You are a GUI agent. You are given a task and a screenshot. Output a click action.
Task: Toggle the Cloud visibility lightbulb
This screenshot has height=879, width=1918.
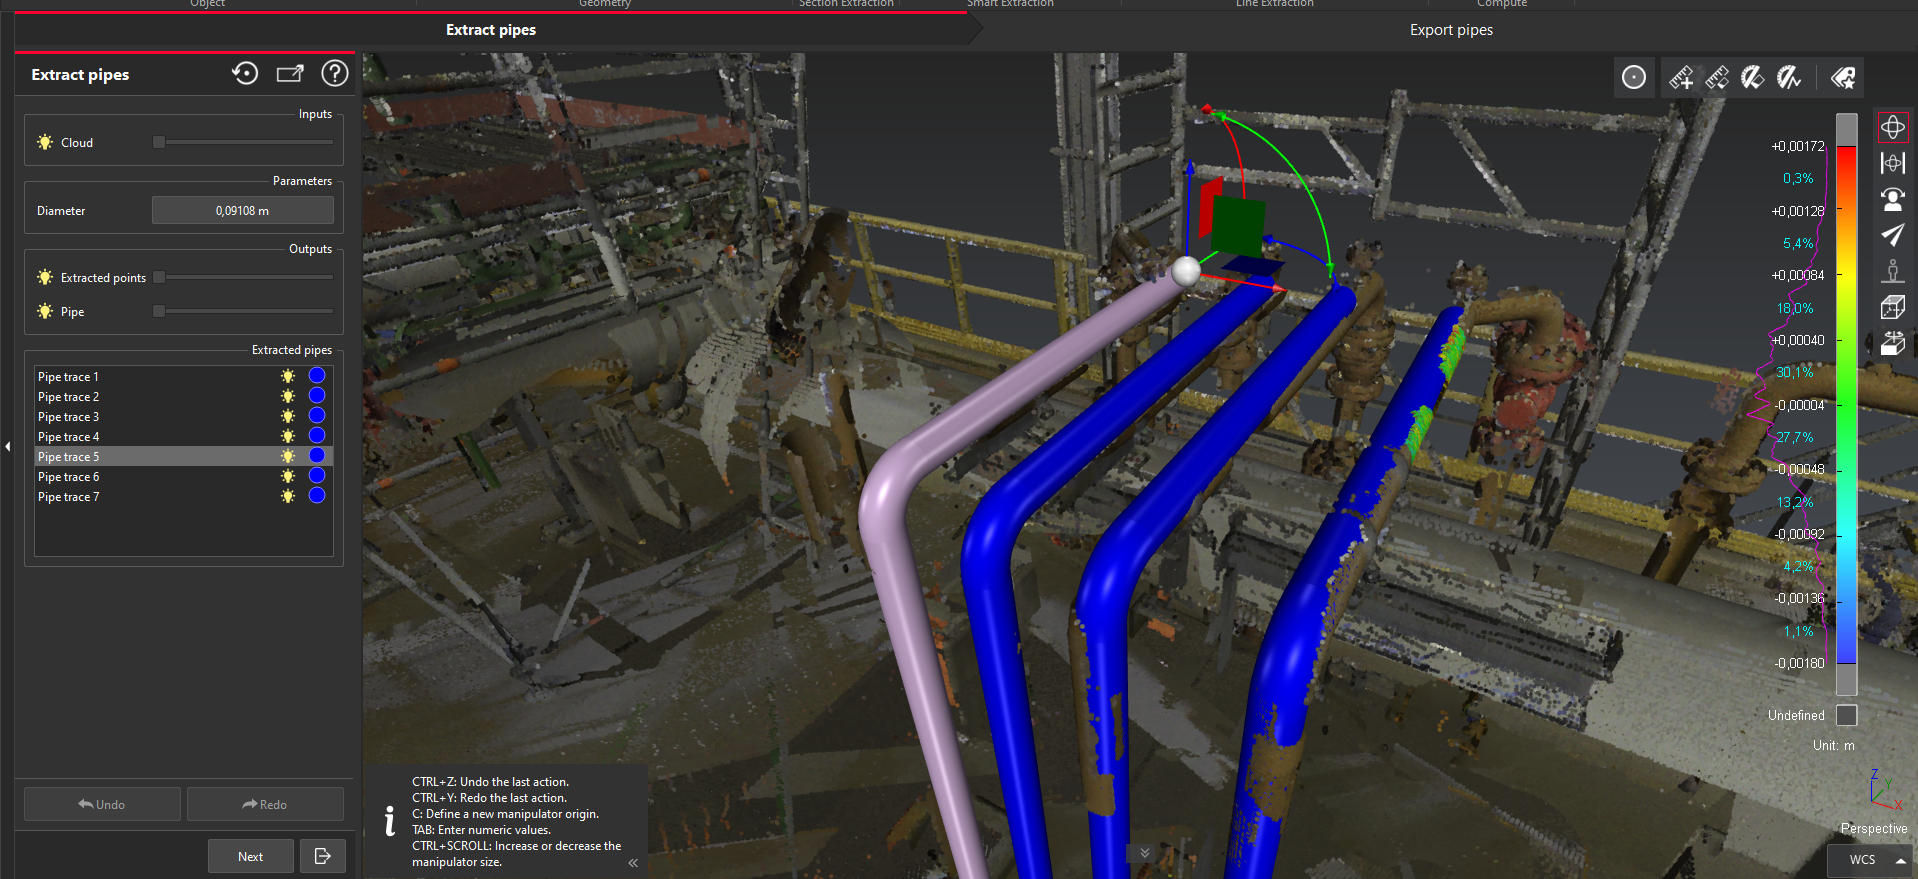[45, 143]
